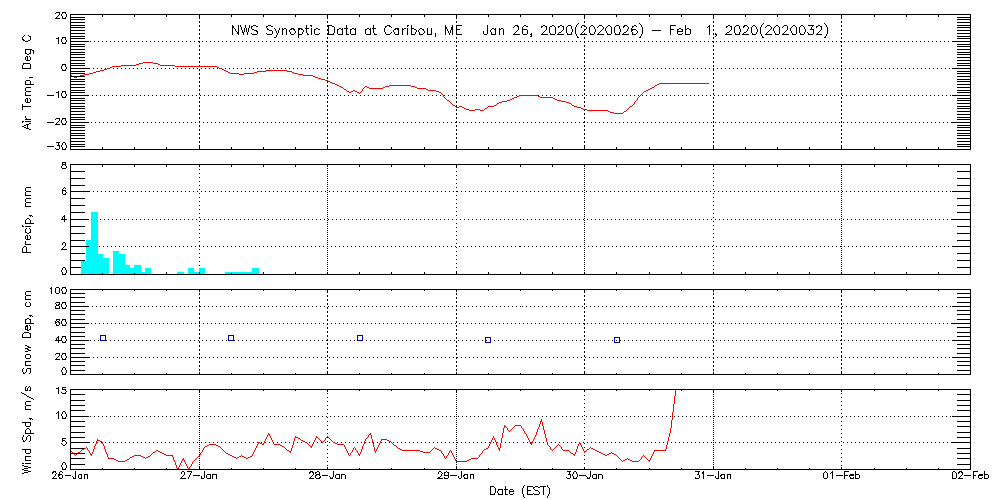Click the snow depth square marker on 30-Jan
The width and height of the screenshot is (1000, 500).
click(x=617, y=340)
